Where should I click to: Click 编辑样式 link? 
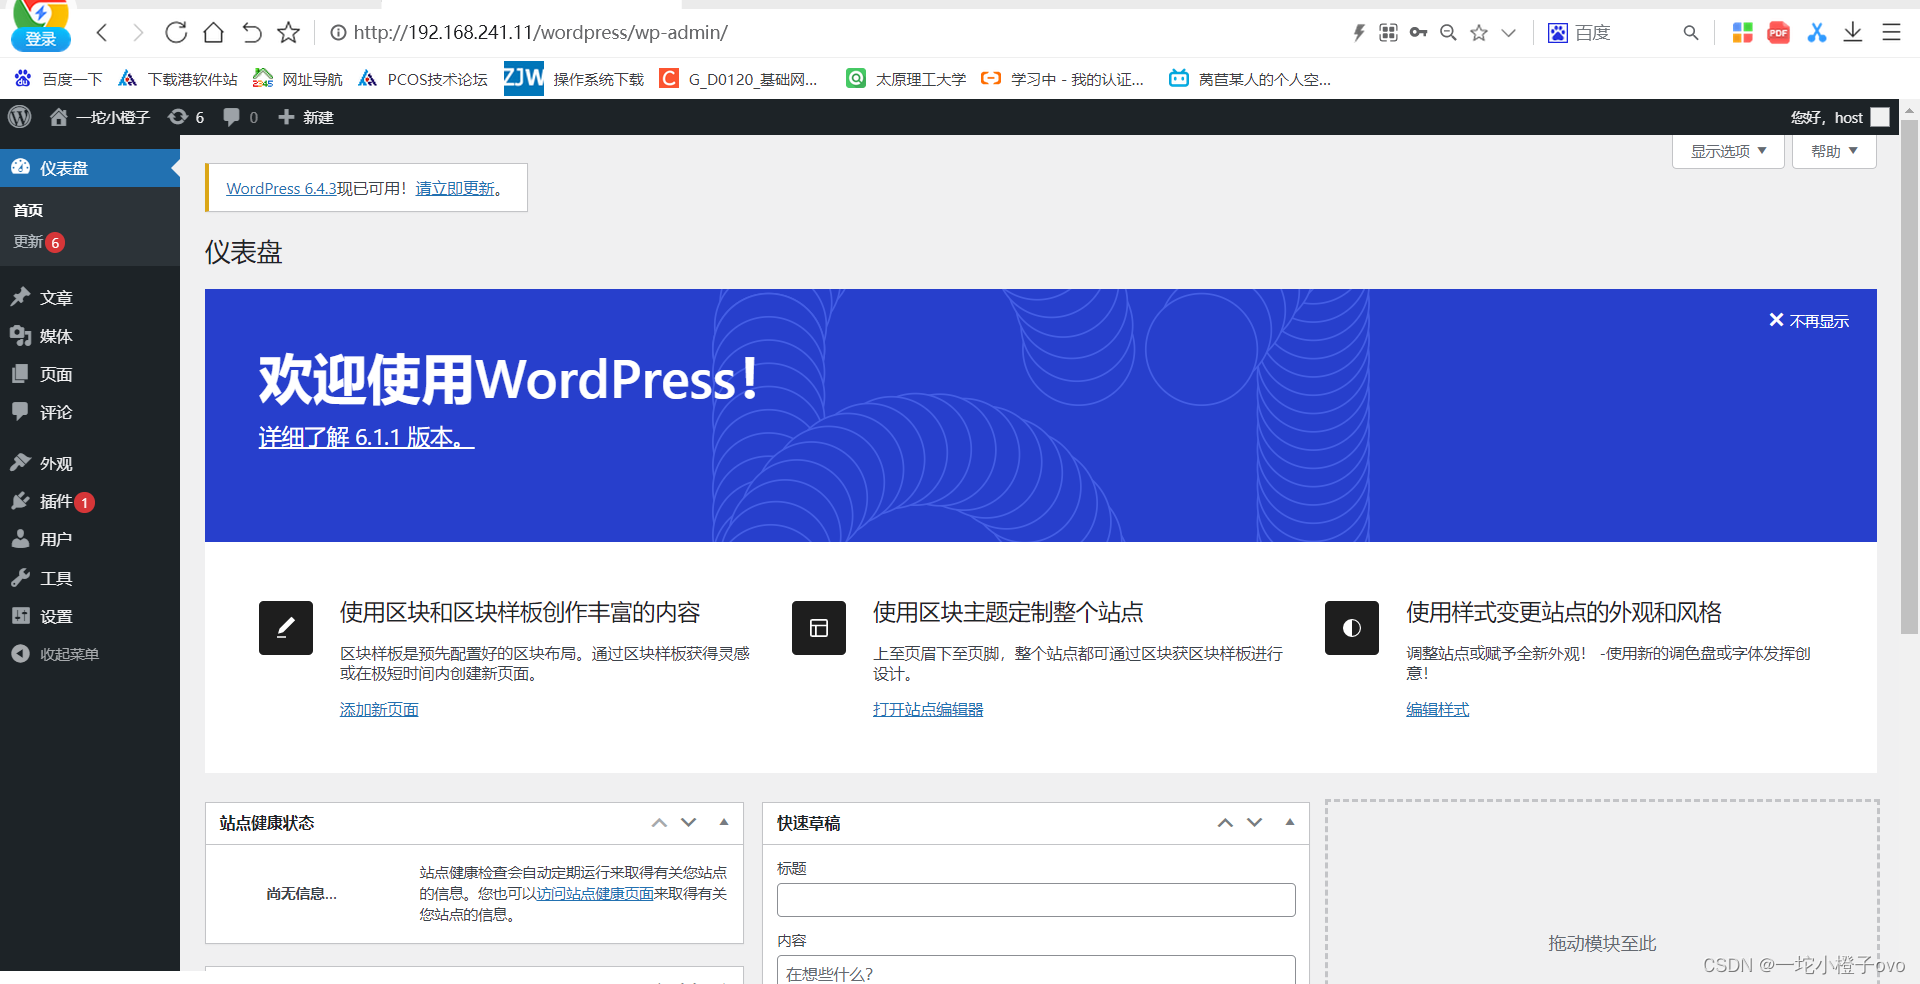click(1437, 709)
